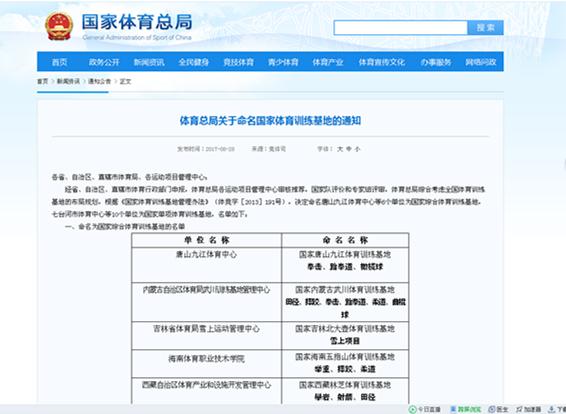Image resolution: width=566 pixels, height=414 pixels.
Task: Open the 新闻资讯 navigation menu
Action: (x=149, y=62)
